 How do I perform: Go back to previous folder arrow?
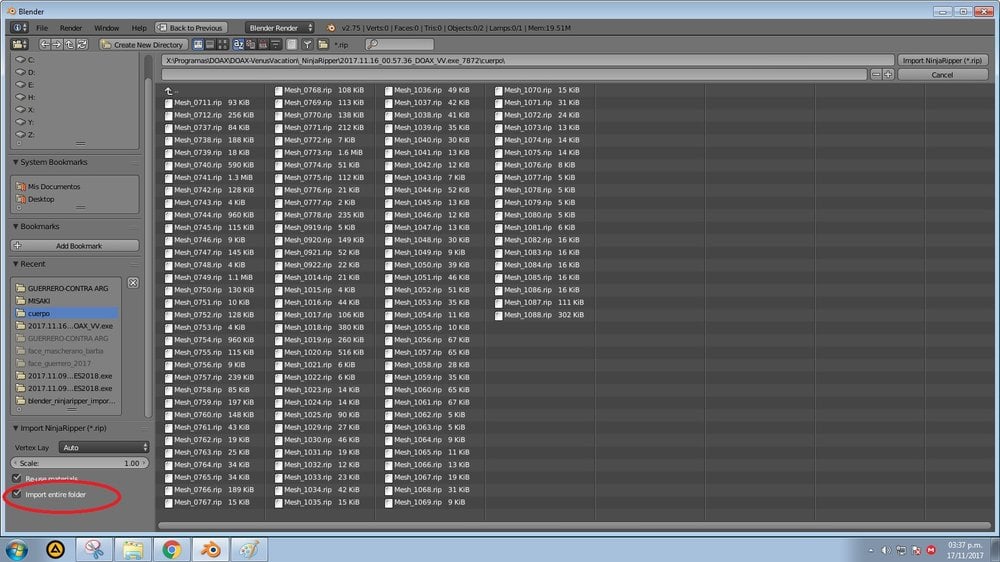click(x=44, y=45)
